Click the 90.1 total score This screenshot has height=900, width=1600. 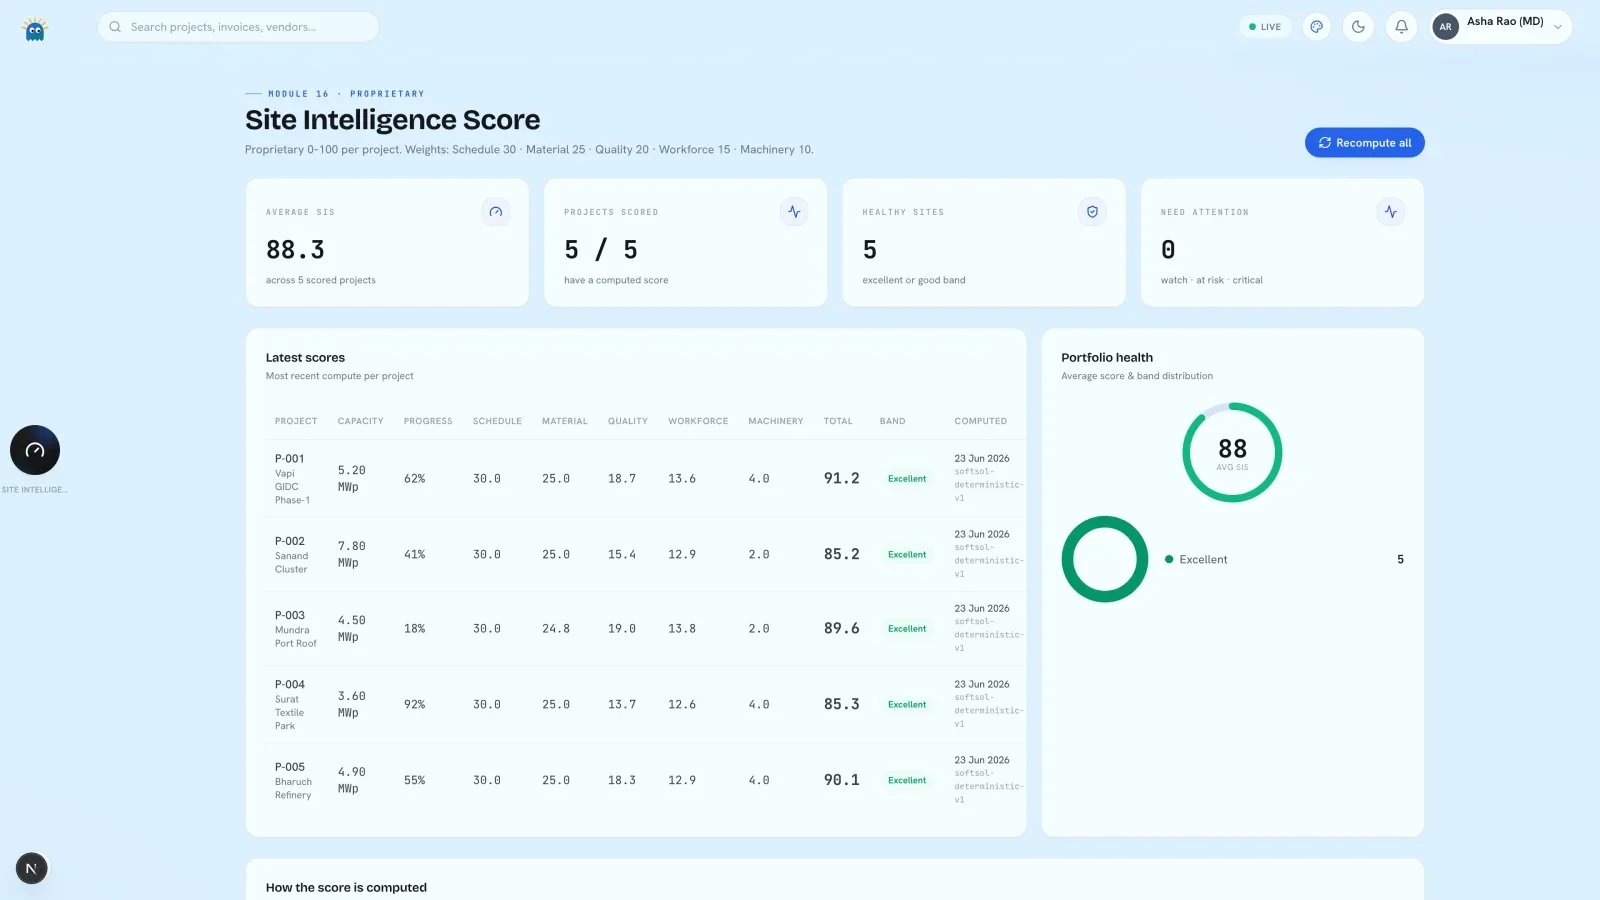coord(841,781)
